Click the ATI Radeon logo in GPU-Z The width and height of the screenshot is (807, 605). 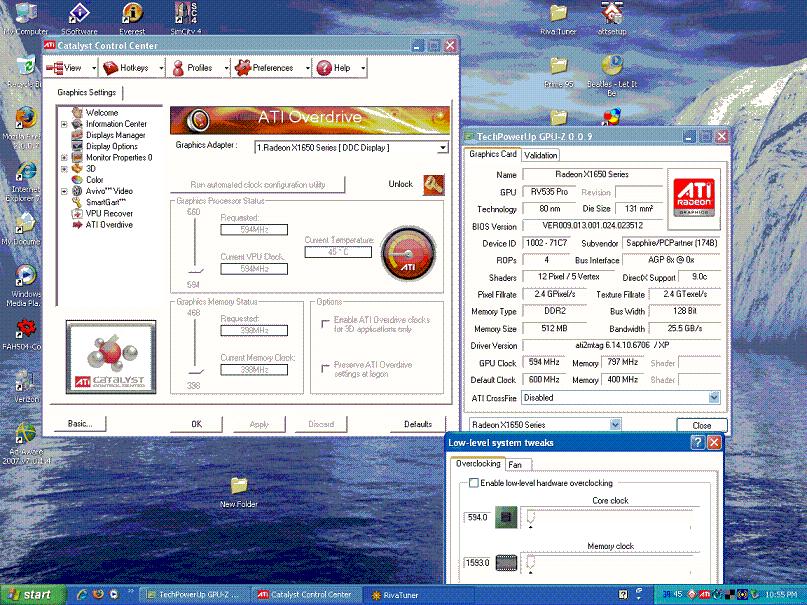click(x=694, y=198)
